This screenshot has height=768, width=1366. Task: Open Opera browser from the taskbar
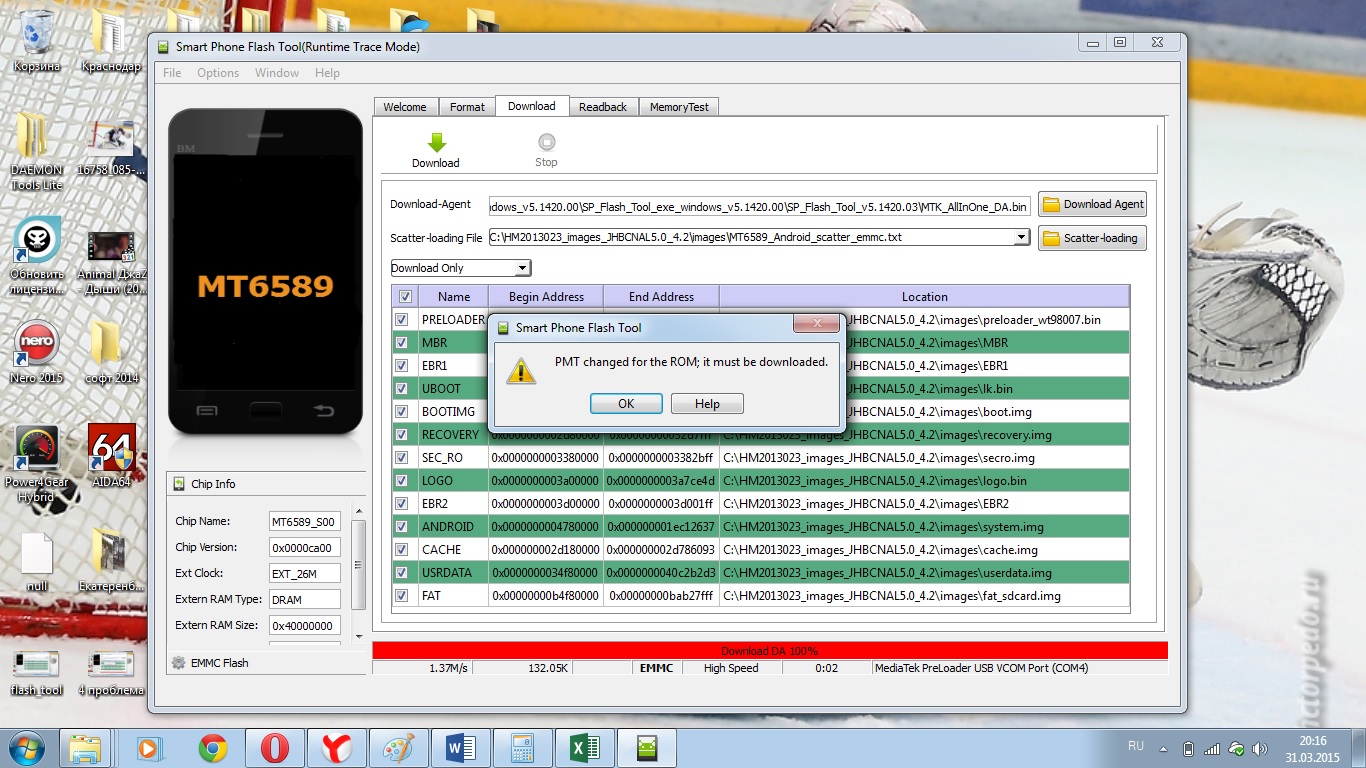tap(275, 748)
